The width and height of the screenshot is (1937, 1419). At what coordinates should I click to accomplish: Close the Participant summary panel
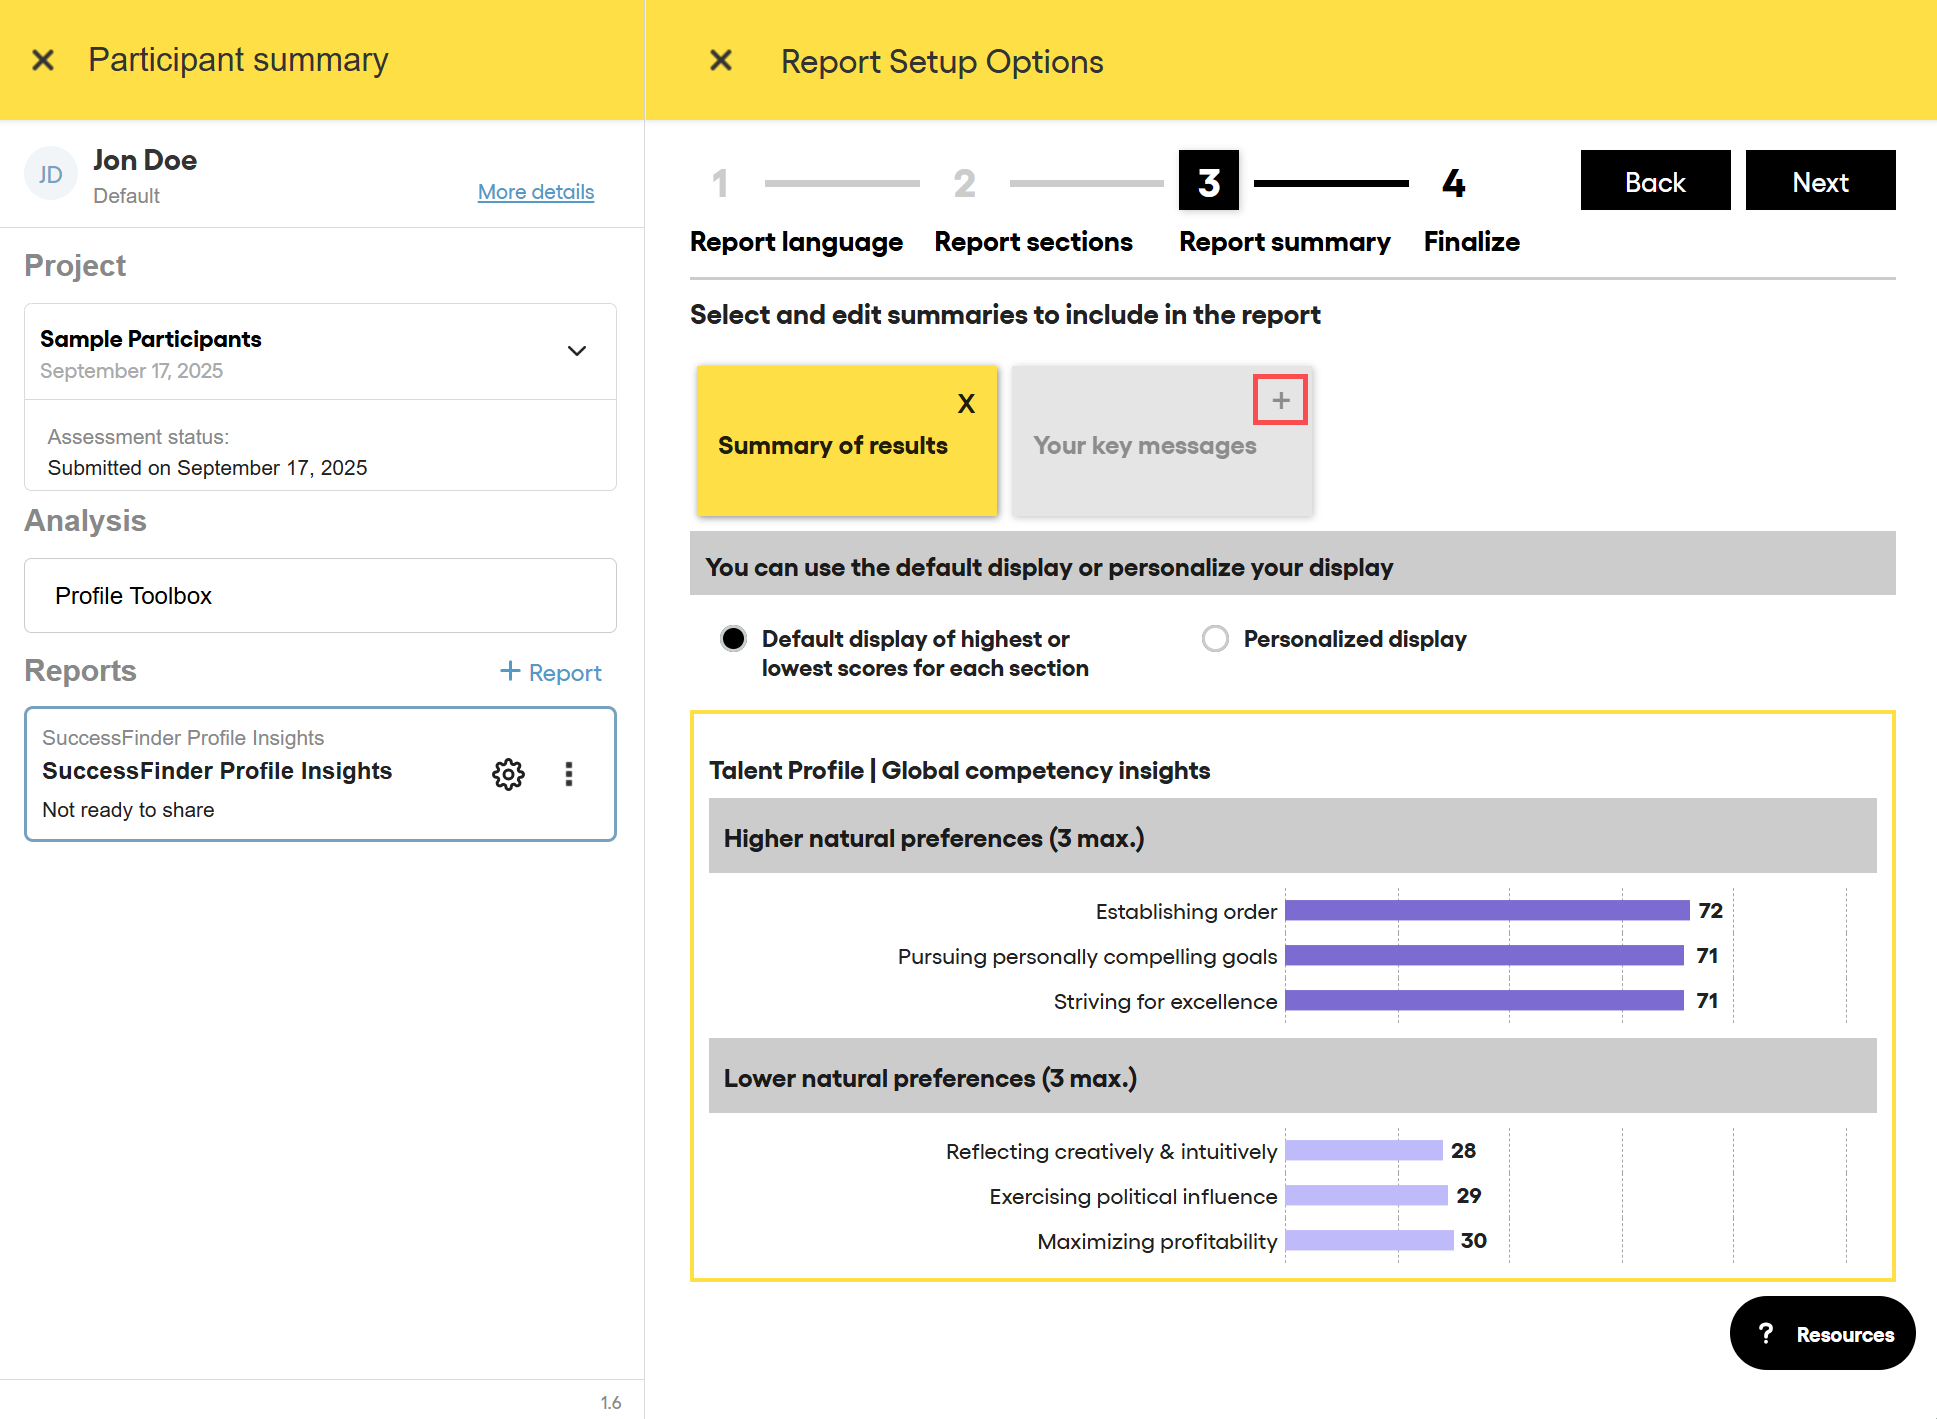(x=43, y=60)
